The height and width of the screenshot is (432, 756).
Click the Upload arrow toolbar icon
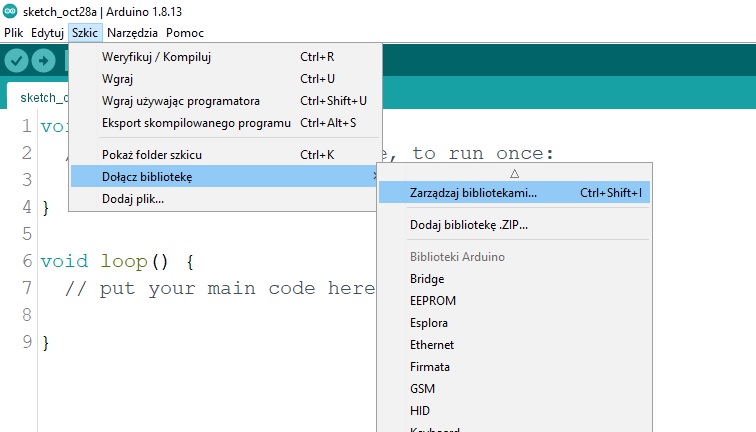click(43, 61)
